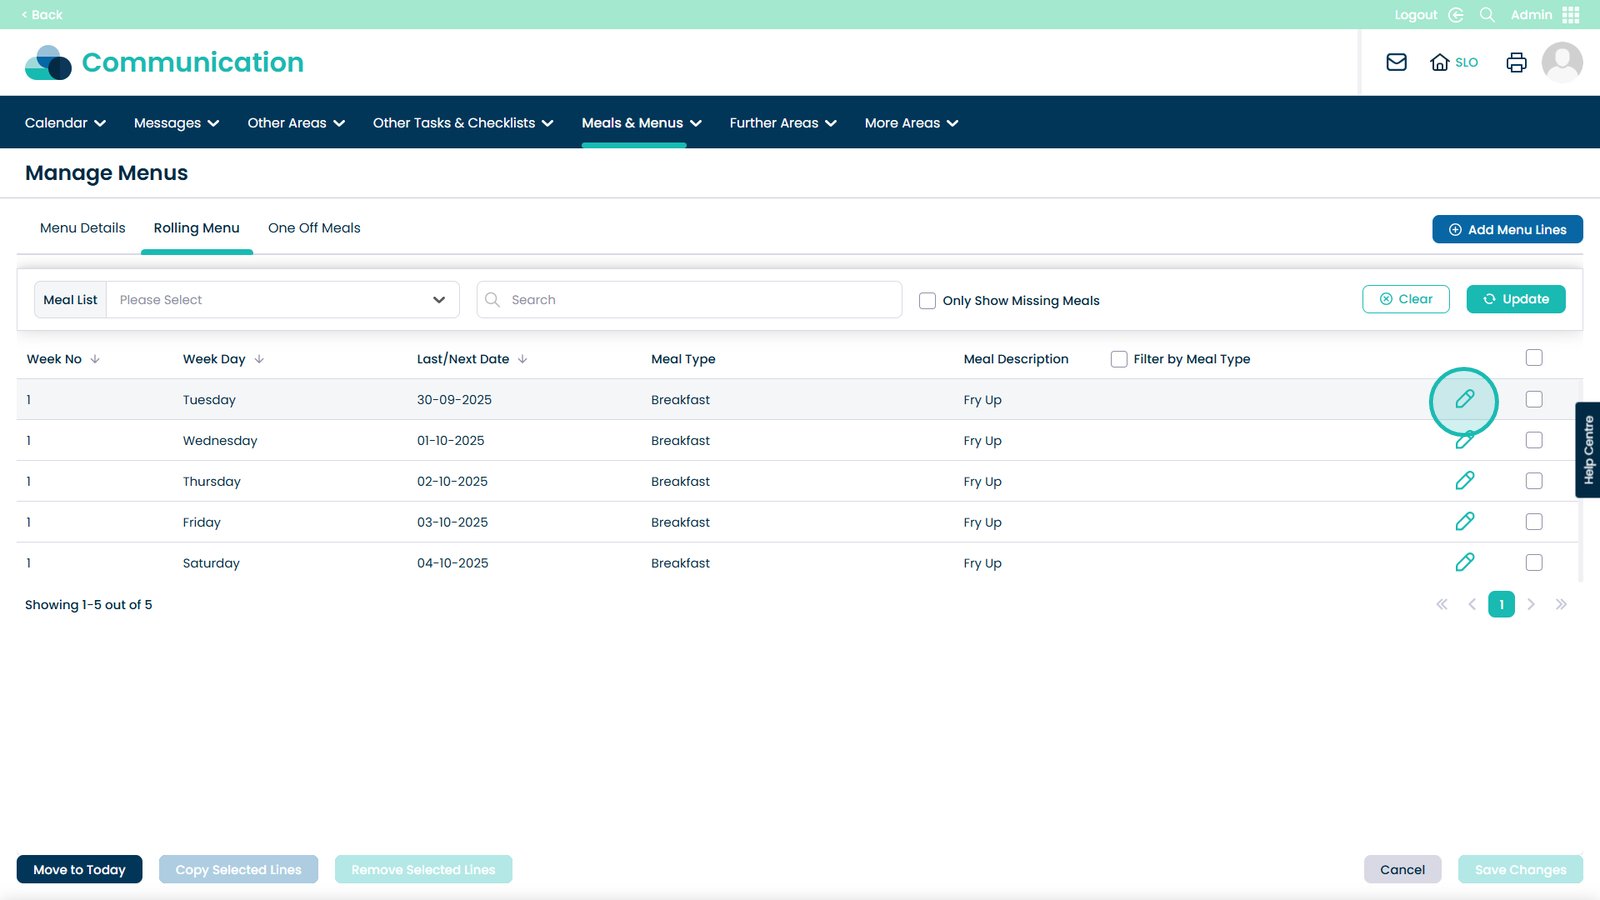Image resolution: width=1600 pixels, height=900 pixels.
Task: Open the Admin apps grid icon
Action: pos(1571,15)
